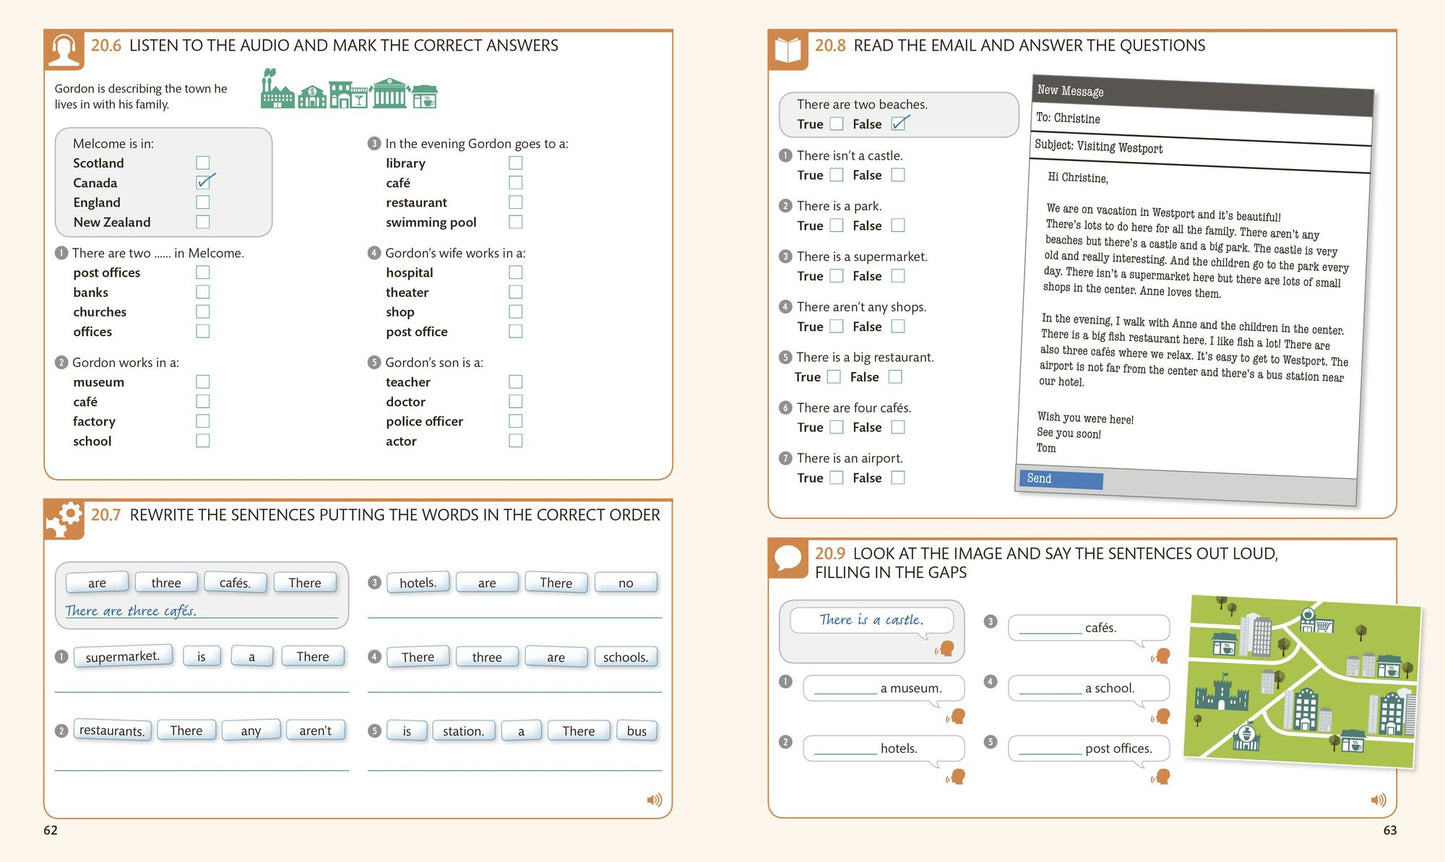Click speaking head icon under 'a museum' bubble
This screenshot has width=1445, height=862.
tap(957, 716)
